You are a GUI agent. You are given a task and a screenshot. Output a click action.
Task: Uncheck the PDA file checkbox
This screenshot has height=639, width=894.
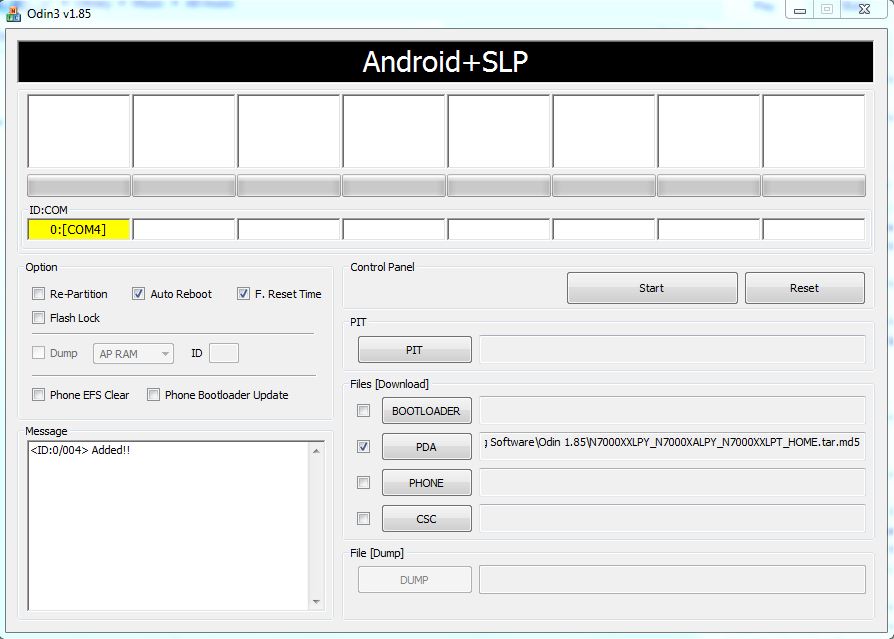[364, 447]
